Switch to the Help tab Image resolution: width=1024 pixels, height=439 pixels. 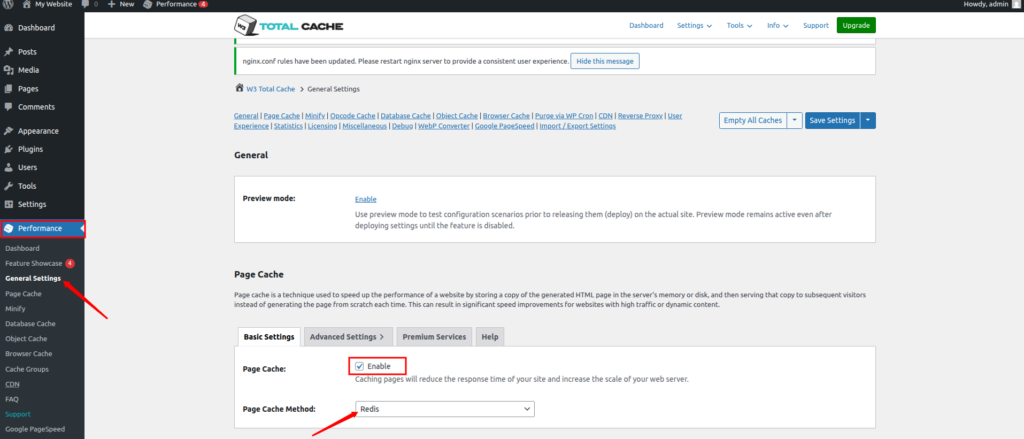(x=490, y=337)
